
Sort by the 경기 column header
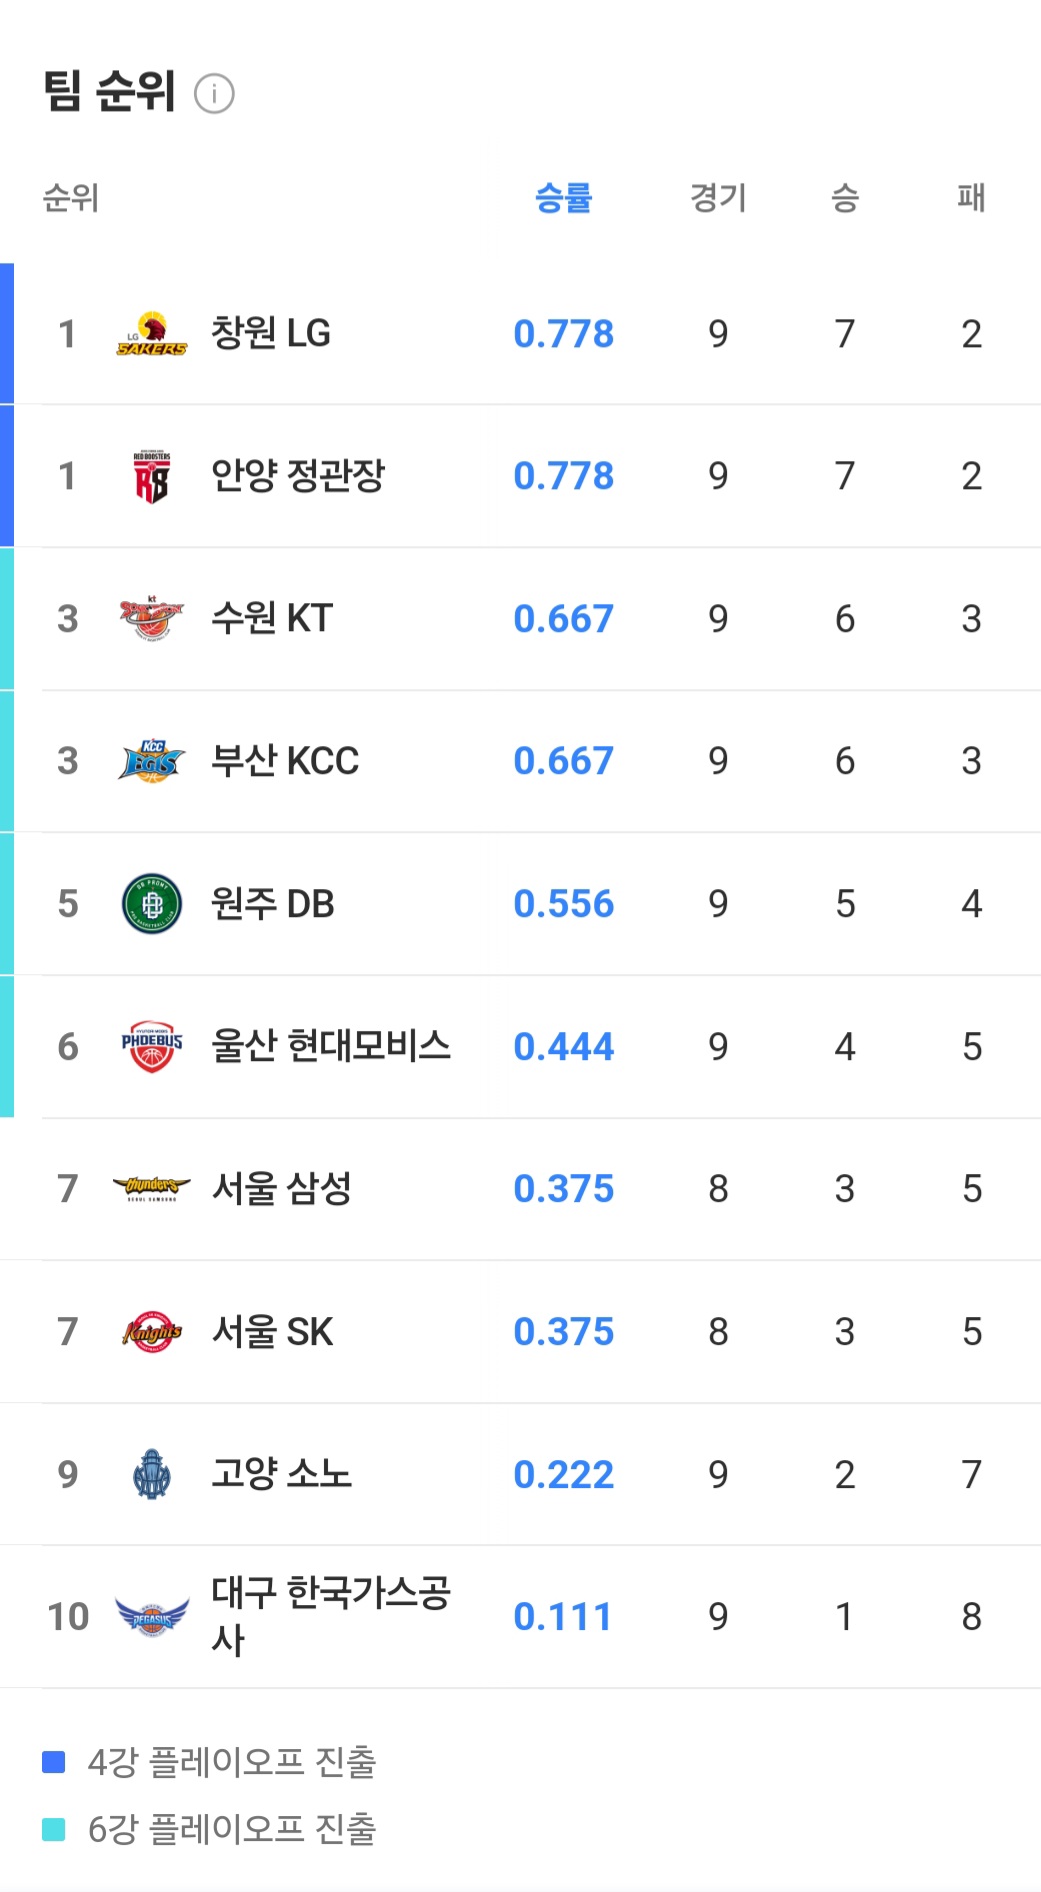tap(718, 198)
